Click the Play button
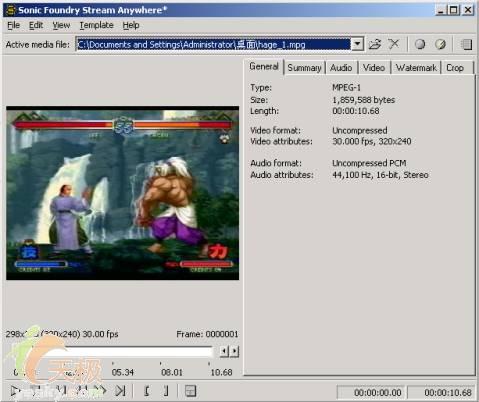The width and height of the screenshot is (479, 402). point(14,391)
